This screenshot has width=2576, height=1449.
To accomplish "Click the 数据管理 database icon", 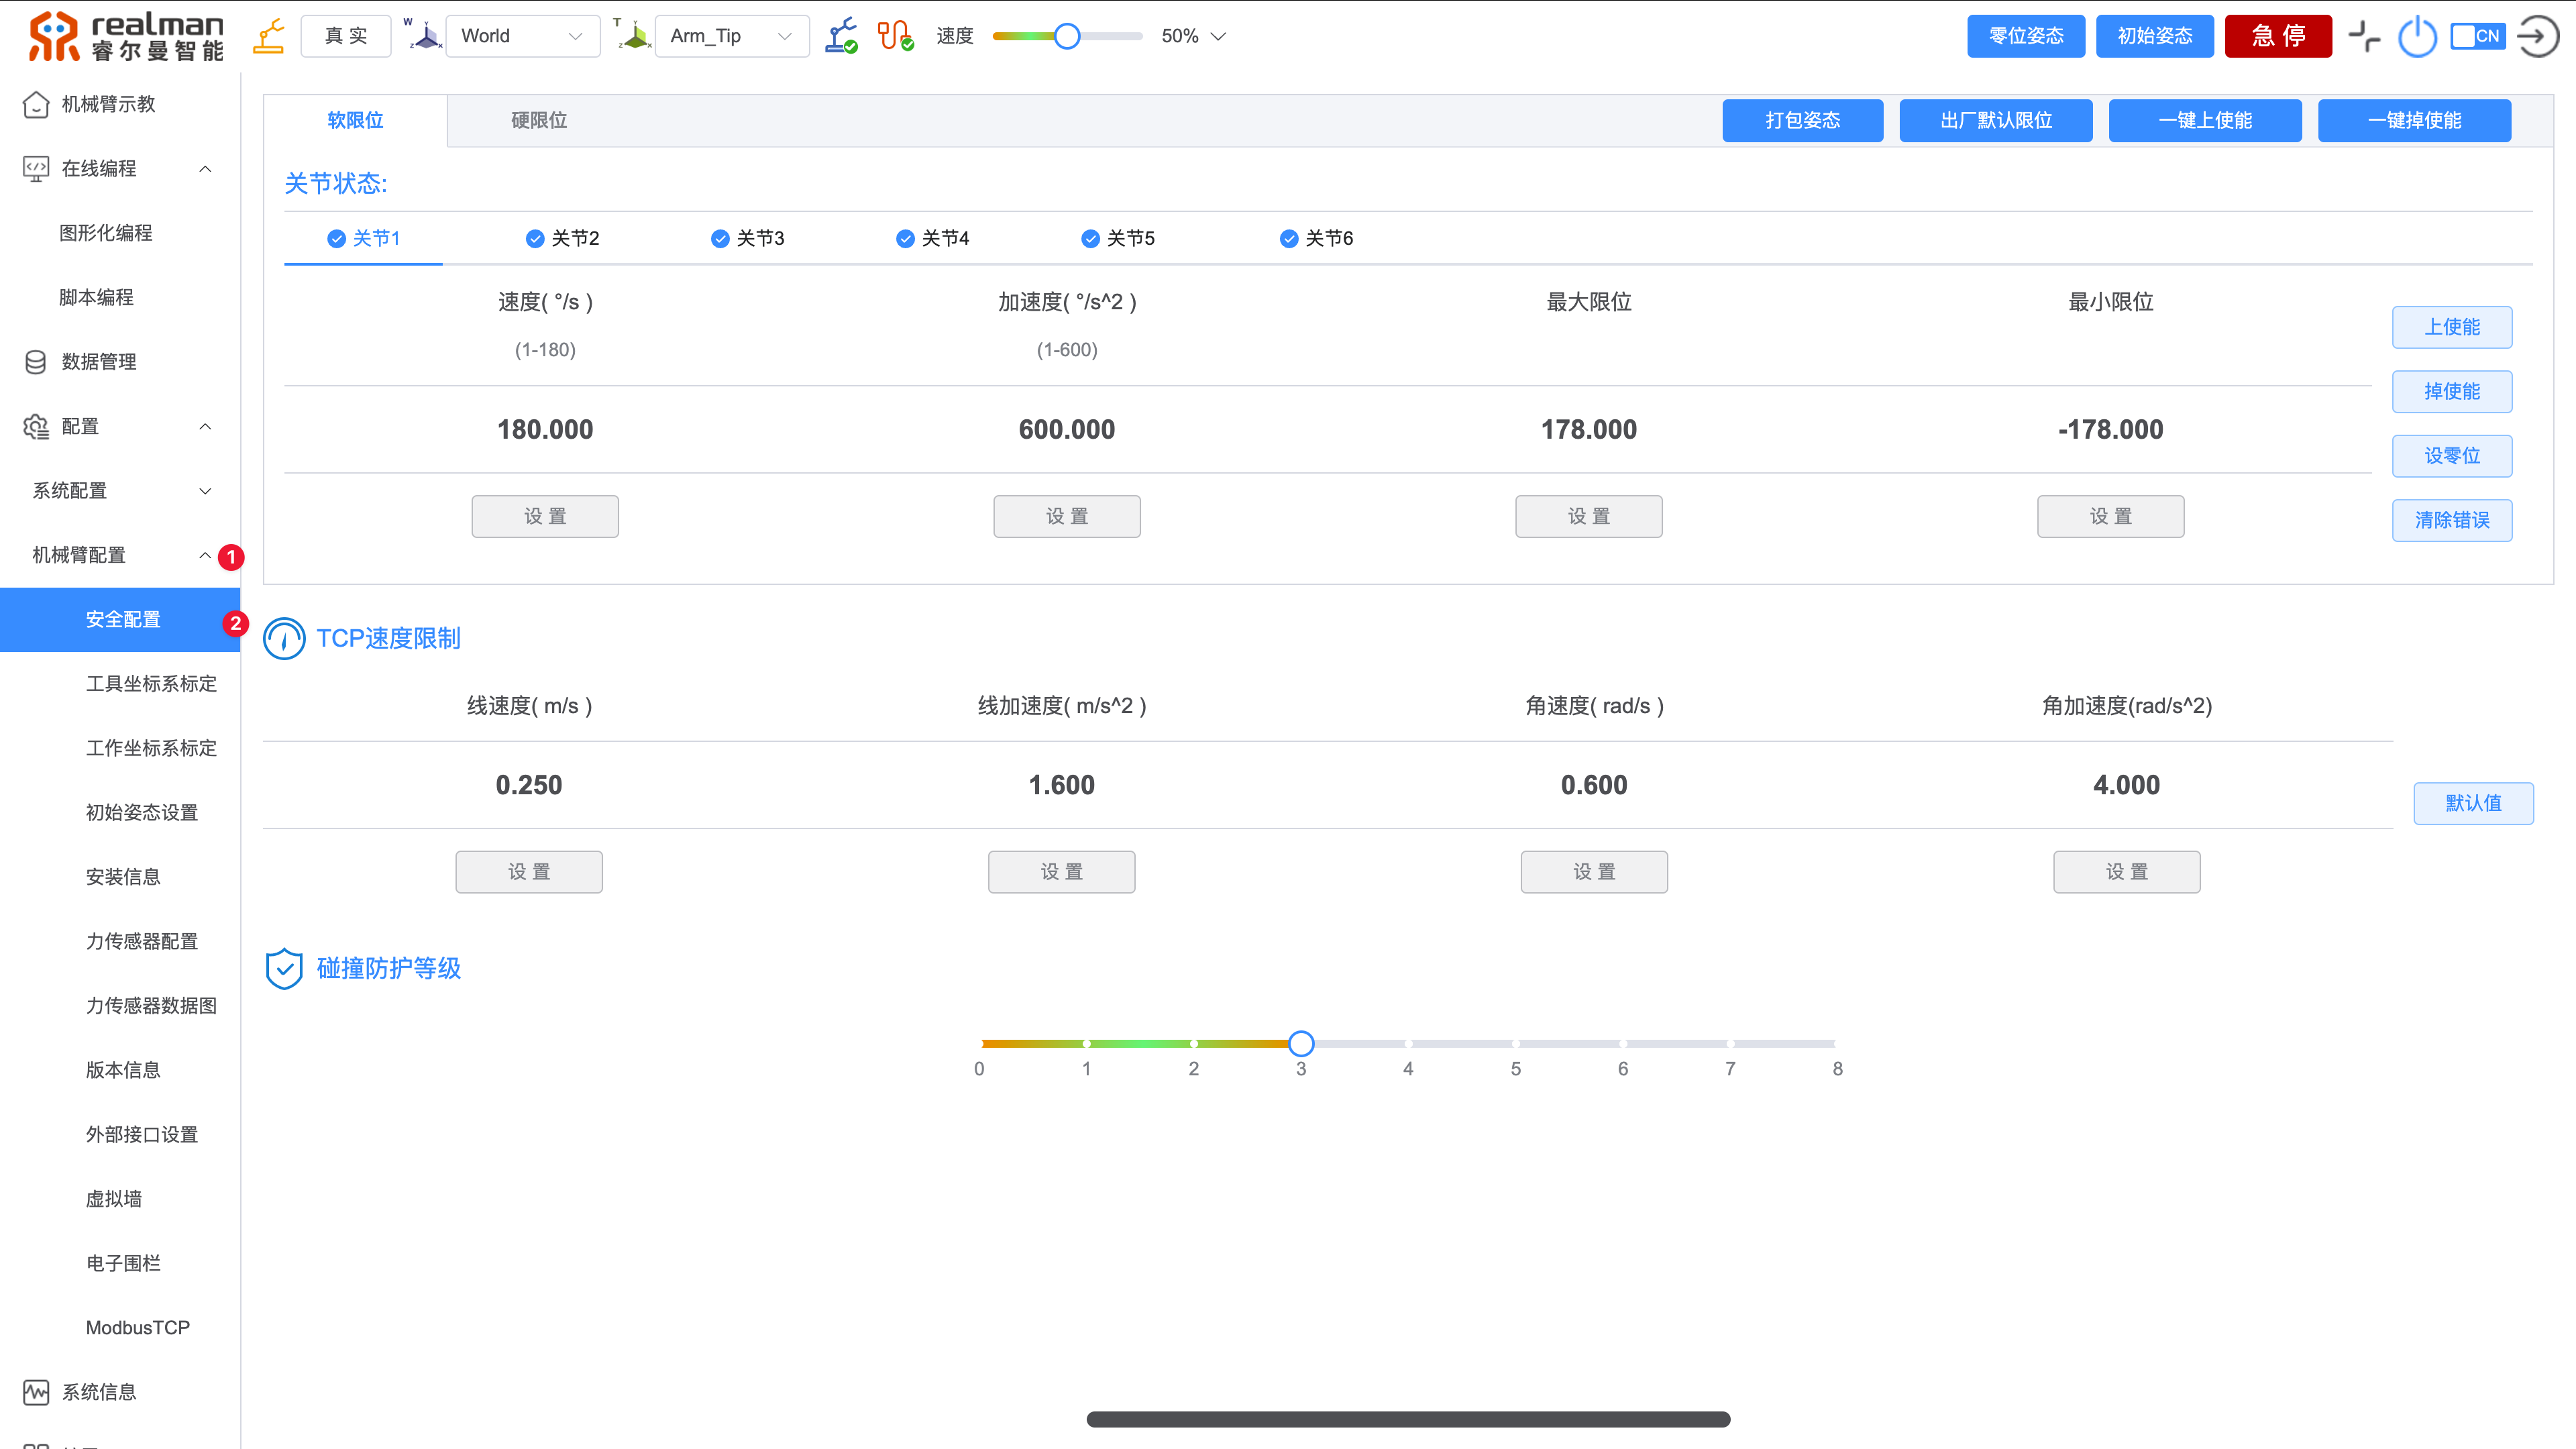I will pyautogui.click(x=36, y=362).
